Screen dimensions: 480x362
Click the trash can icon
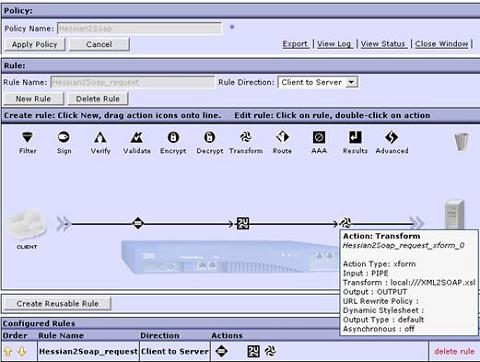(x=462, y=142)
